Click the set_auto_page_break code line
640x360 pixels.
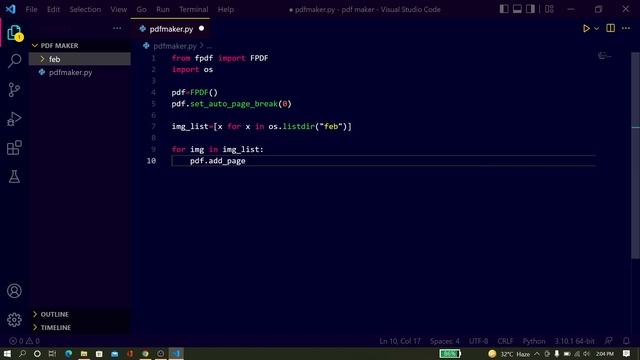[231, 104]
